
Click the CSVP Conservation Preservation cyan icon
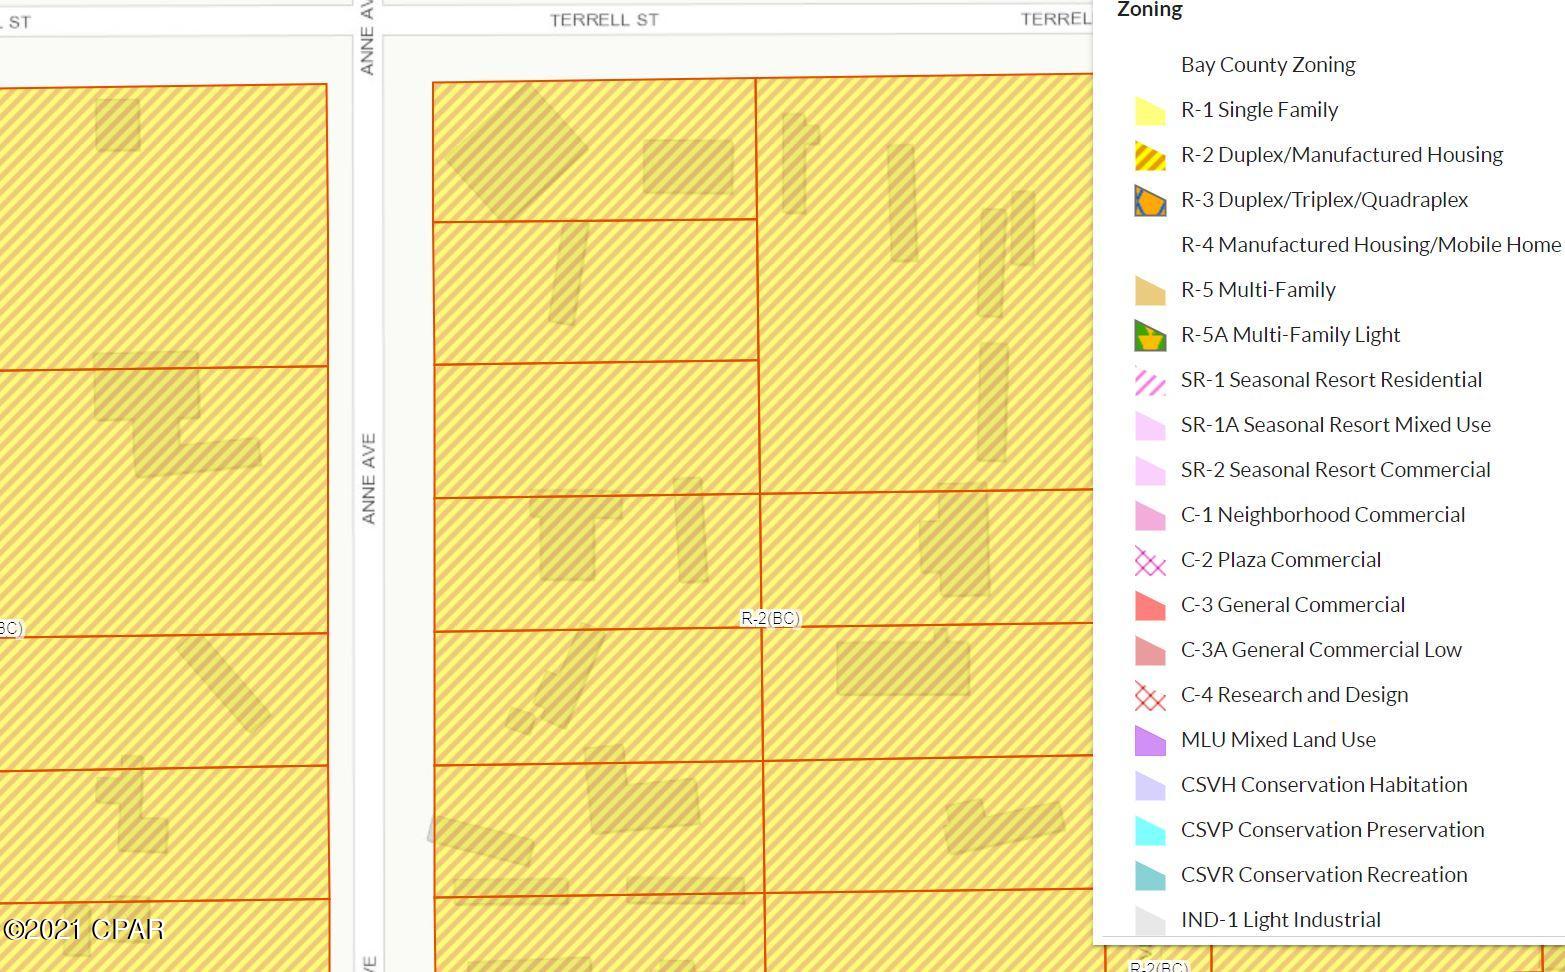(x=1150, y=831)
